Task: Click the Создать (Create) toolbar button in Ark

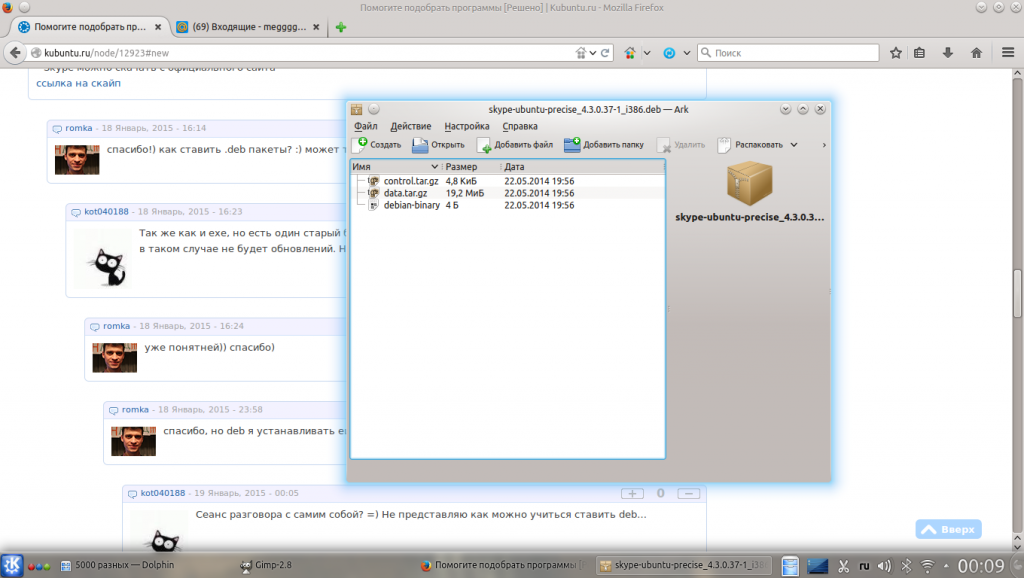Action: 377,145
